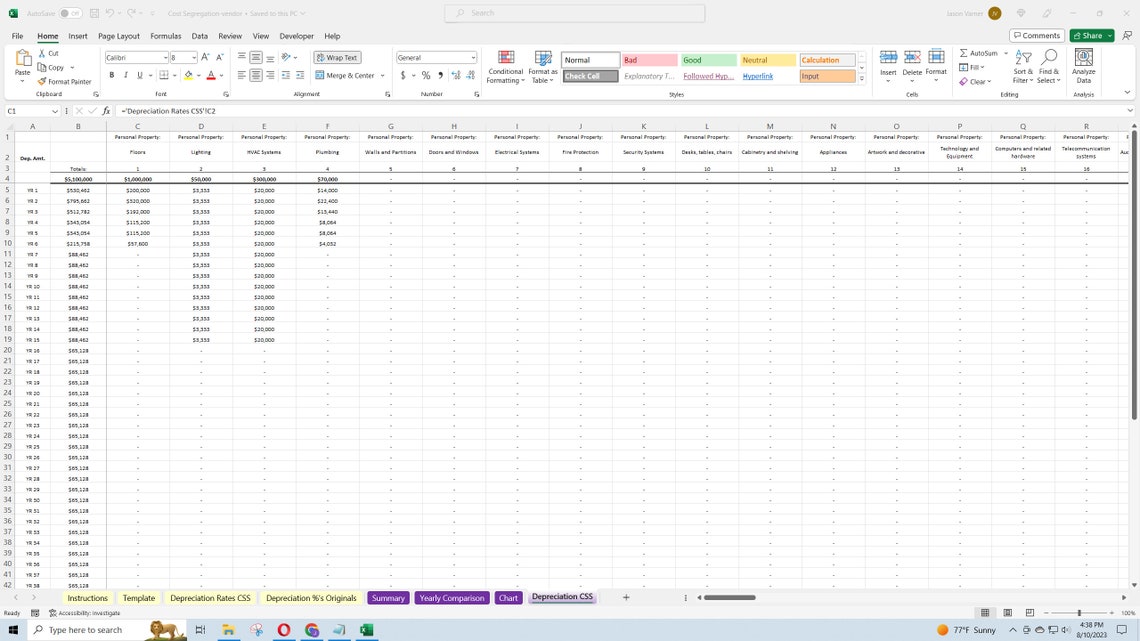The height and width of the screenshot is (641, 1140).
Task: Insert a new cell with Insert icon
Action: pyautogui.click(x=888, y=62)
